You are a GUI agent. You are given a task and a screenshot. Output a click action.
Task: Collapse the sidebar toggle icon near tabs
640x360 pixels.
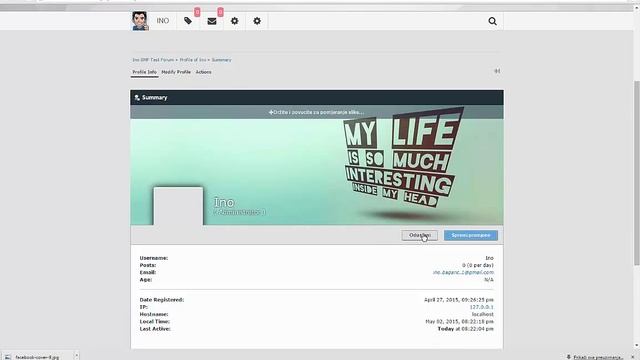point(497,71)
